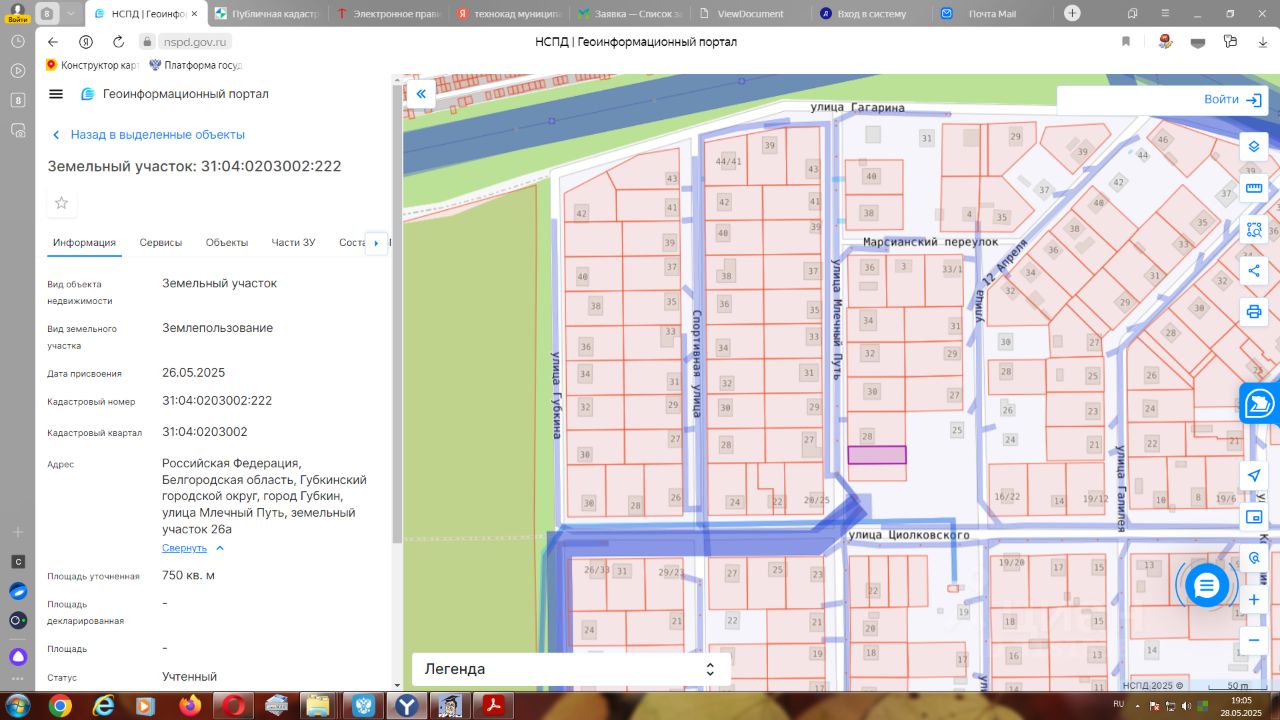Open the support chat bubble
The width and height of the screenshot is (1280, 720).
(x=1207, y=585)
